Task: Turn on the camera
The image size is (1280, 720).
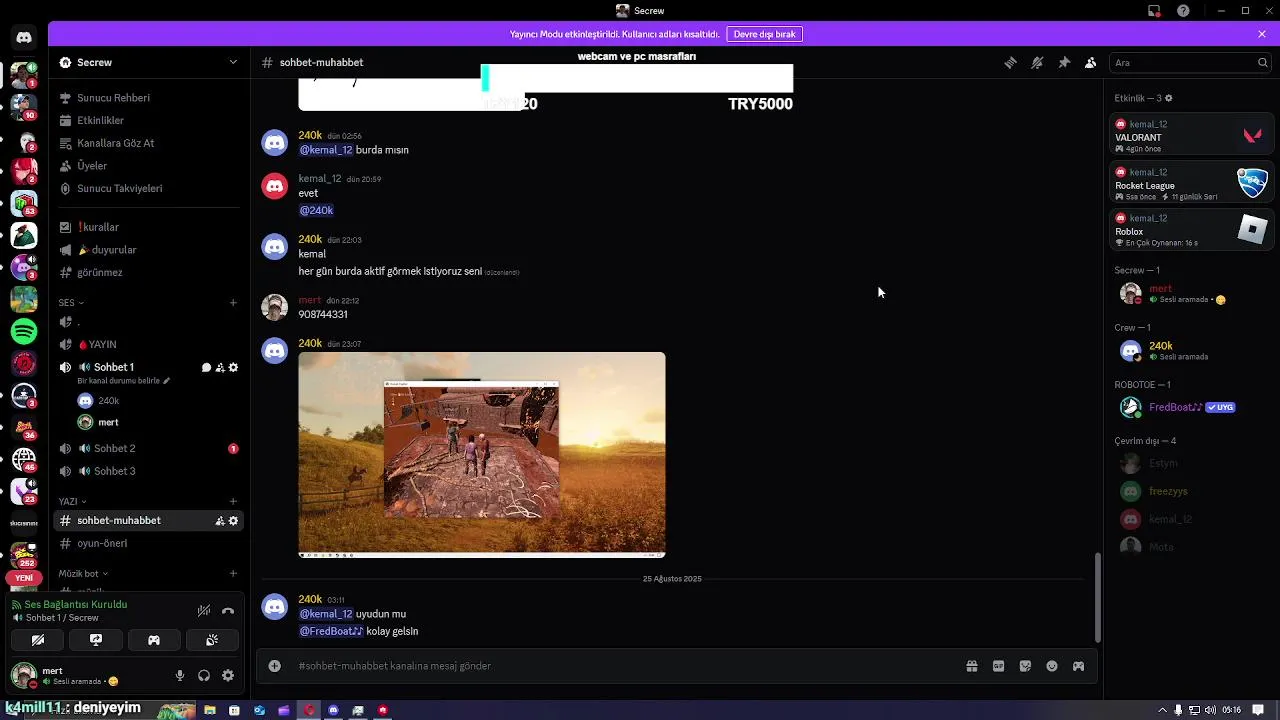Action: 38,640
